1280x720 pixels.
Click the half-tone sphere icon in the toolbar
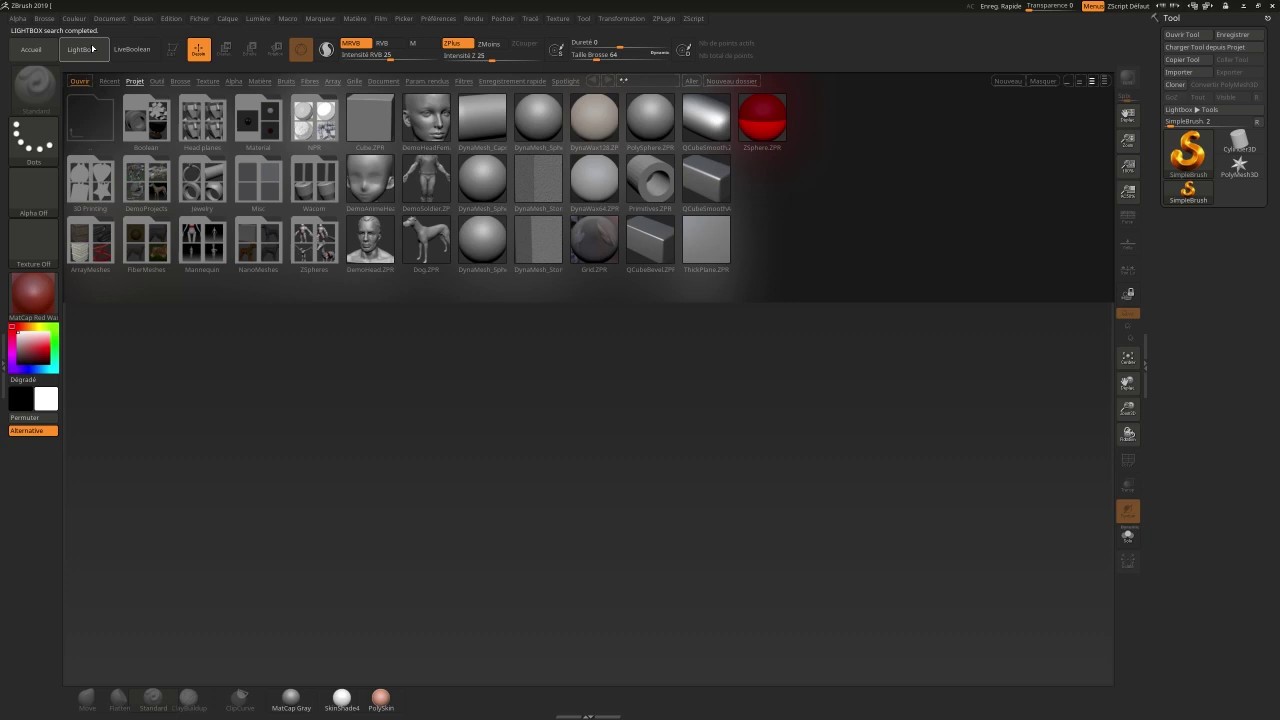coord(326,50)
